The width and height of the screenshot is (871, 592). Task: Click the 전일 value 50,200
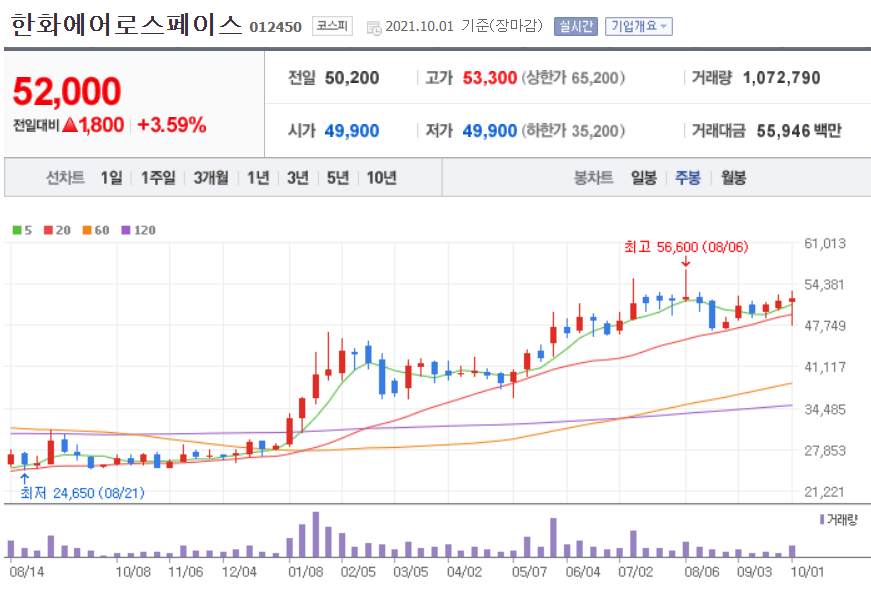pyautogui.click(x=352, y=78)
